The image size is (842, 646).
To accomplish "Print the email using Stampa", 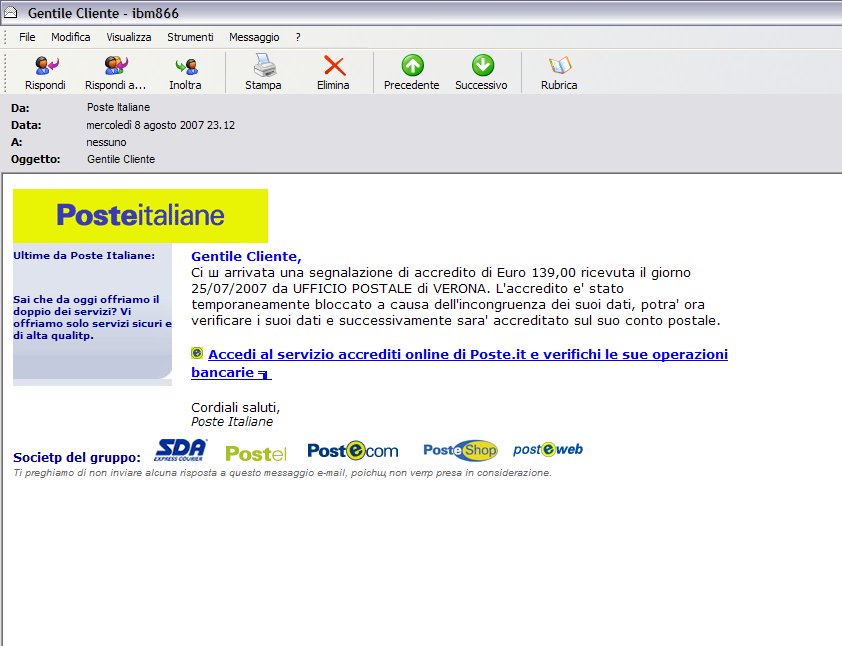I will 263,72.
